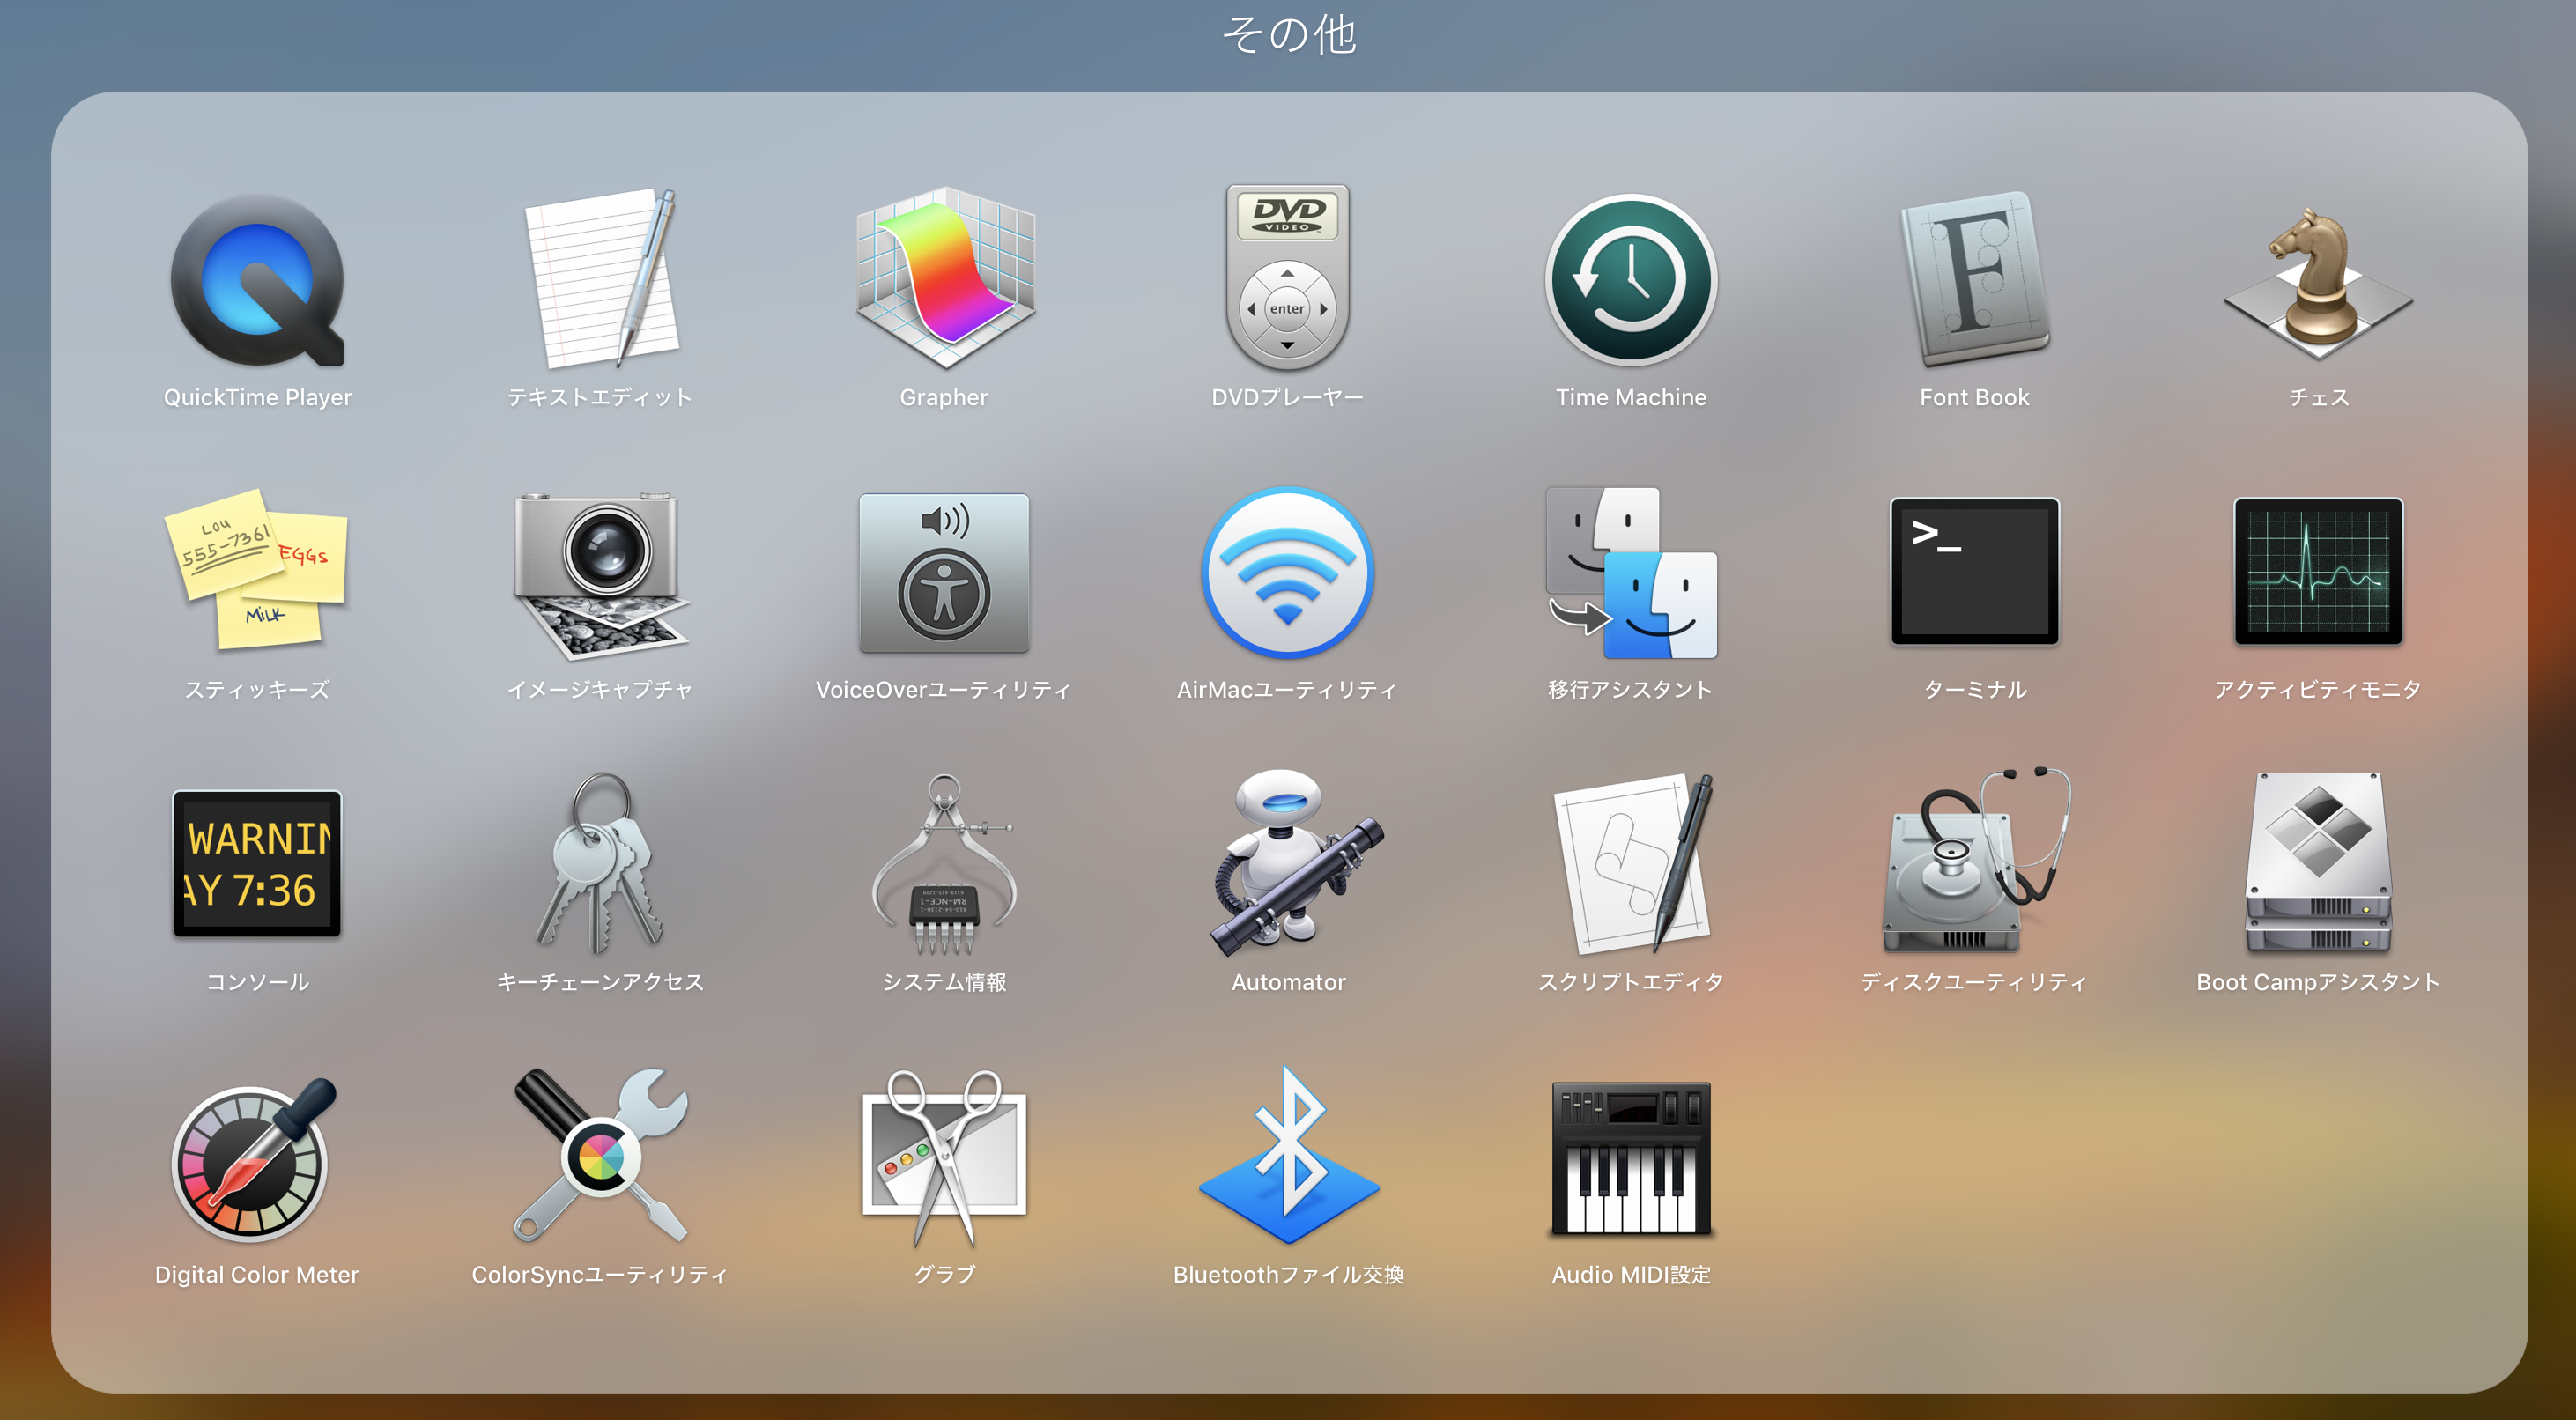Open the スクリプトエディタ icon
The image size is (2576, 1420).
(1633, 864)
